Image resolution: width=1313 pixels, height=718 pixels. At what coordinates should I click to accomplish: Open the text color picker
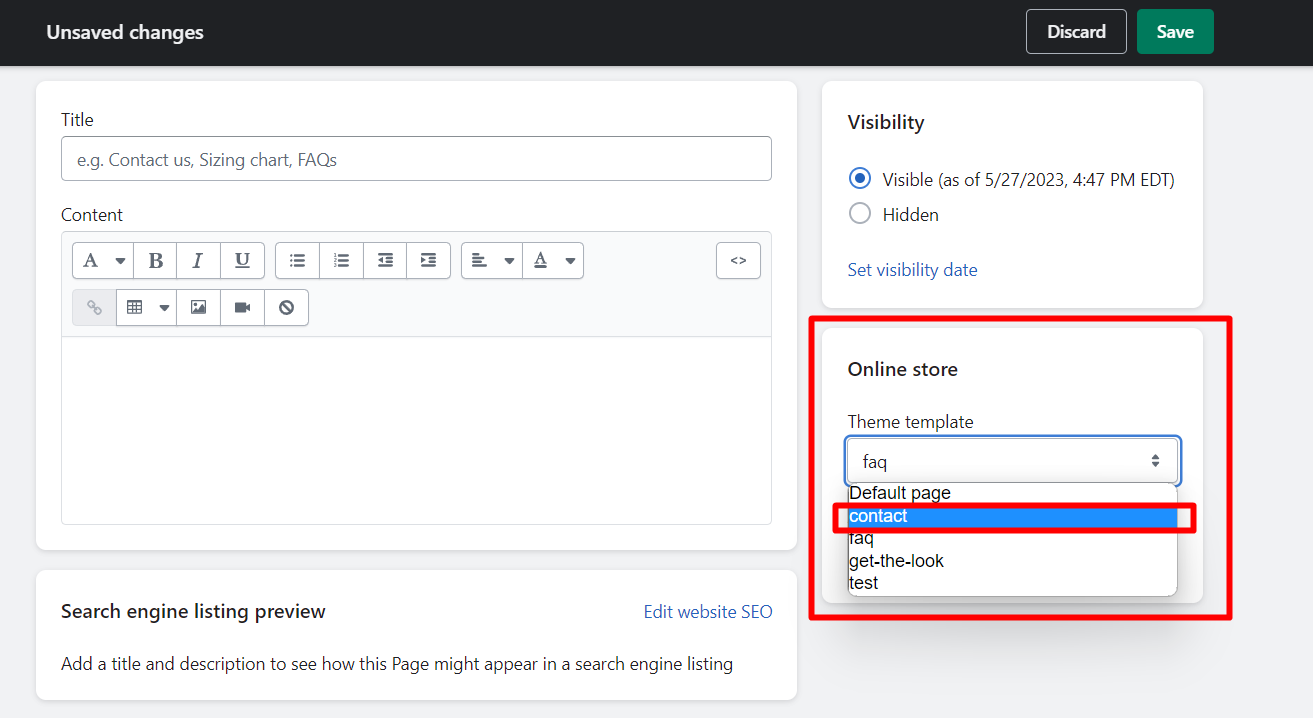553,260
